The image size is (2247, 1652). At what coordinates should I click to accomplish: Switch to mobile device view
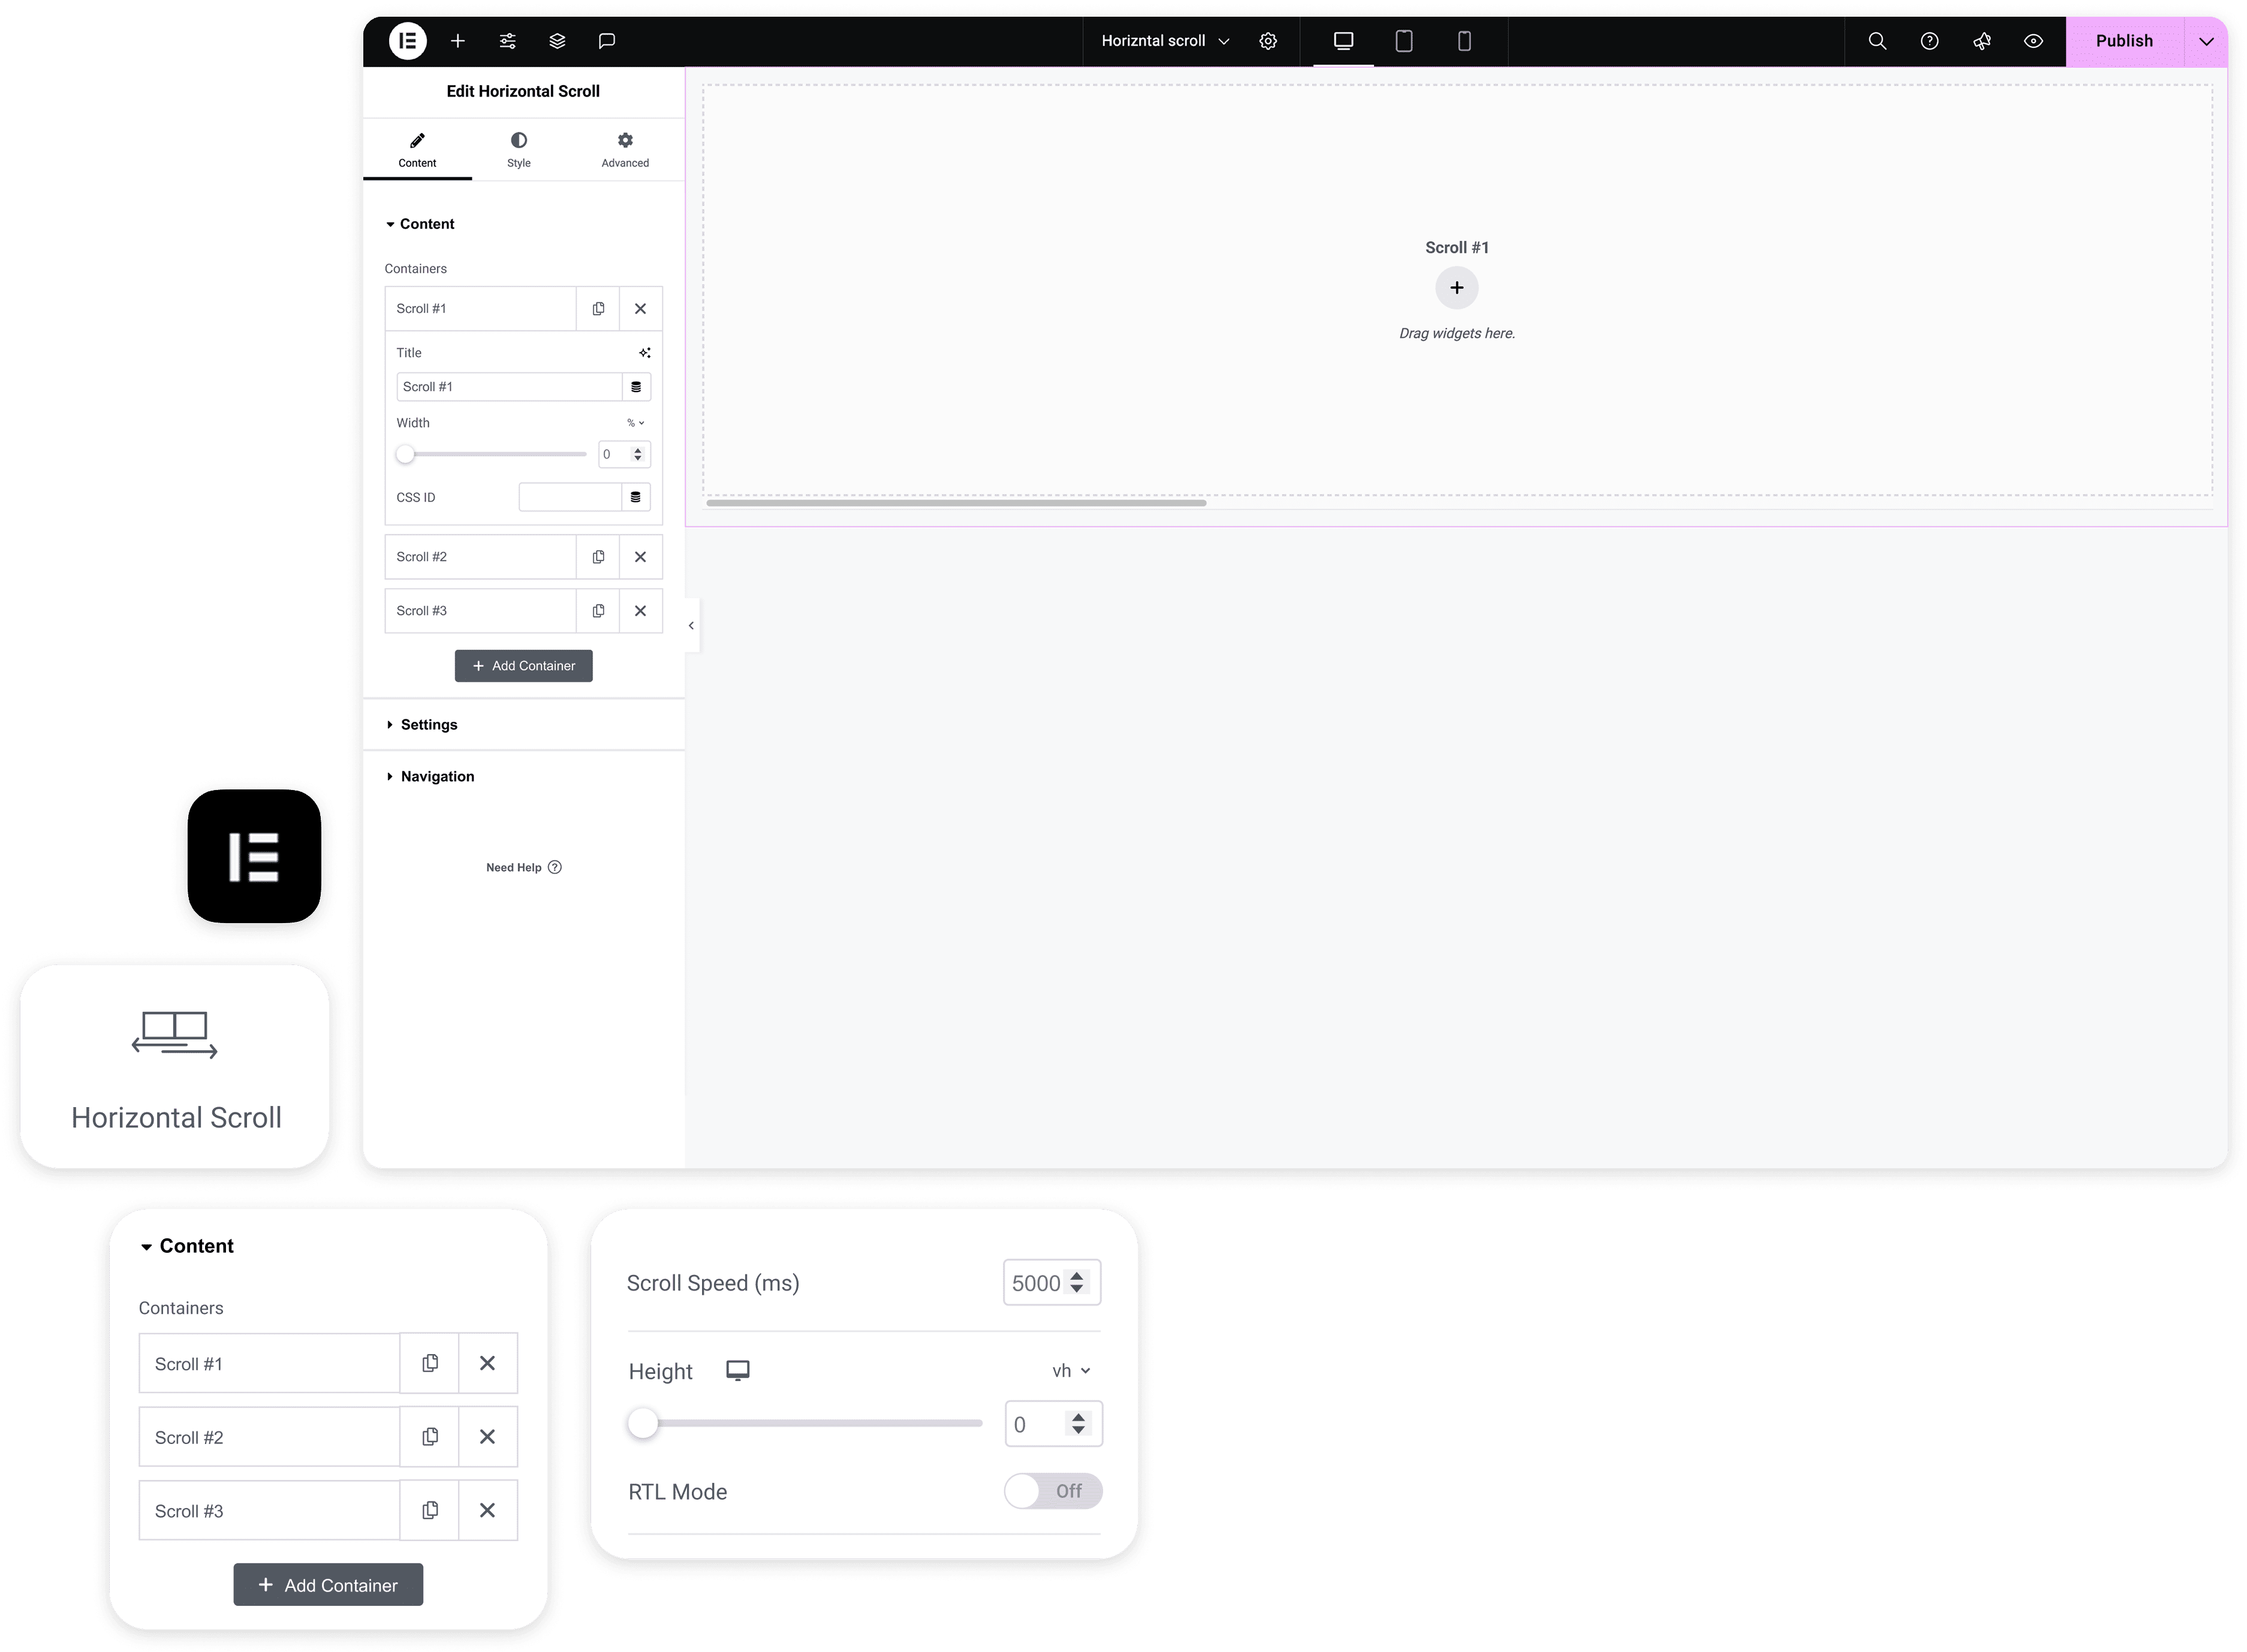click(1464, 41)
